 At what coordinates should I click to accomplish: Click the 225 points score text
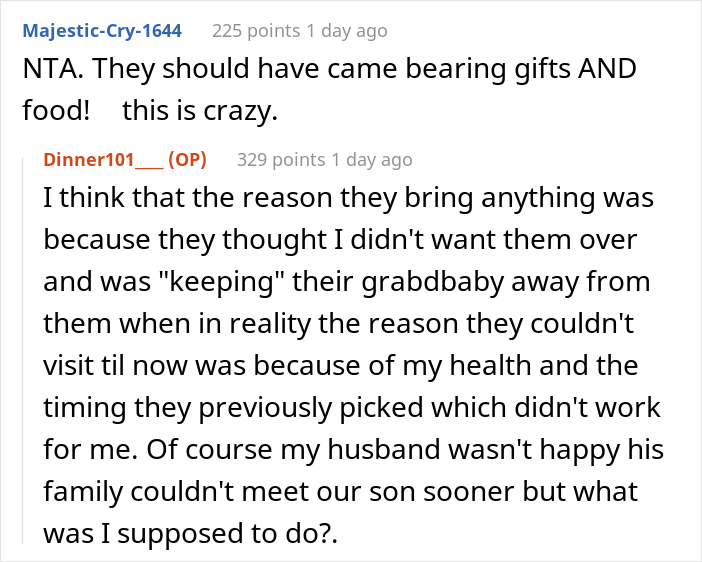256,31
